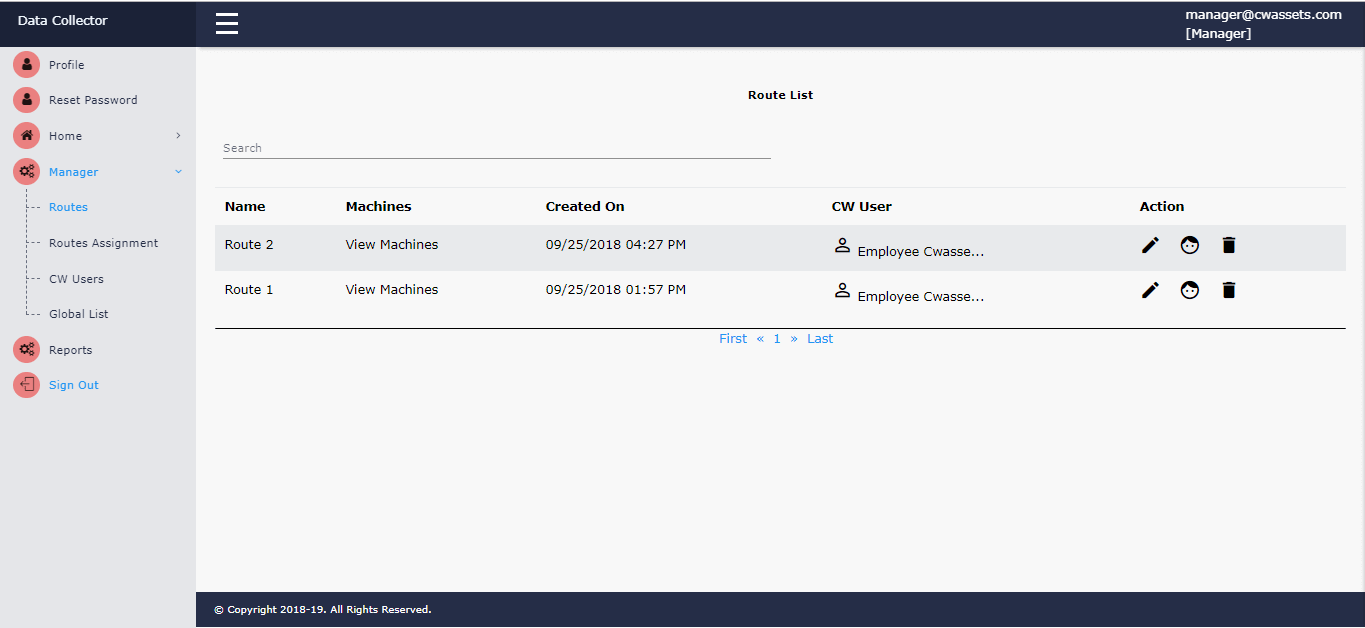1365x628 pixels.
Task: Open the Manager menu item
Action: click(74, 172)
